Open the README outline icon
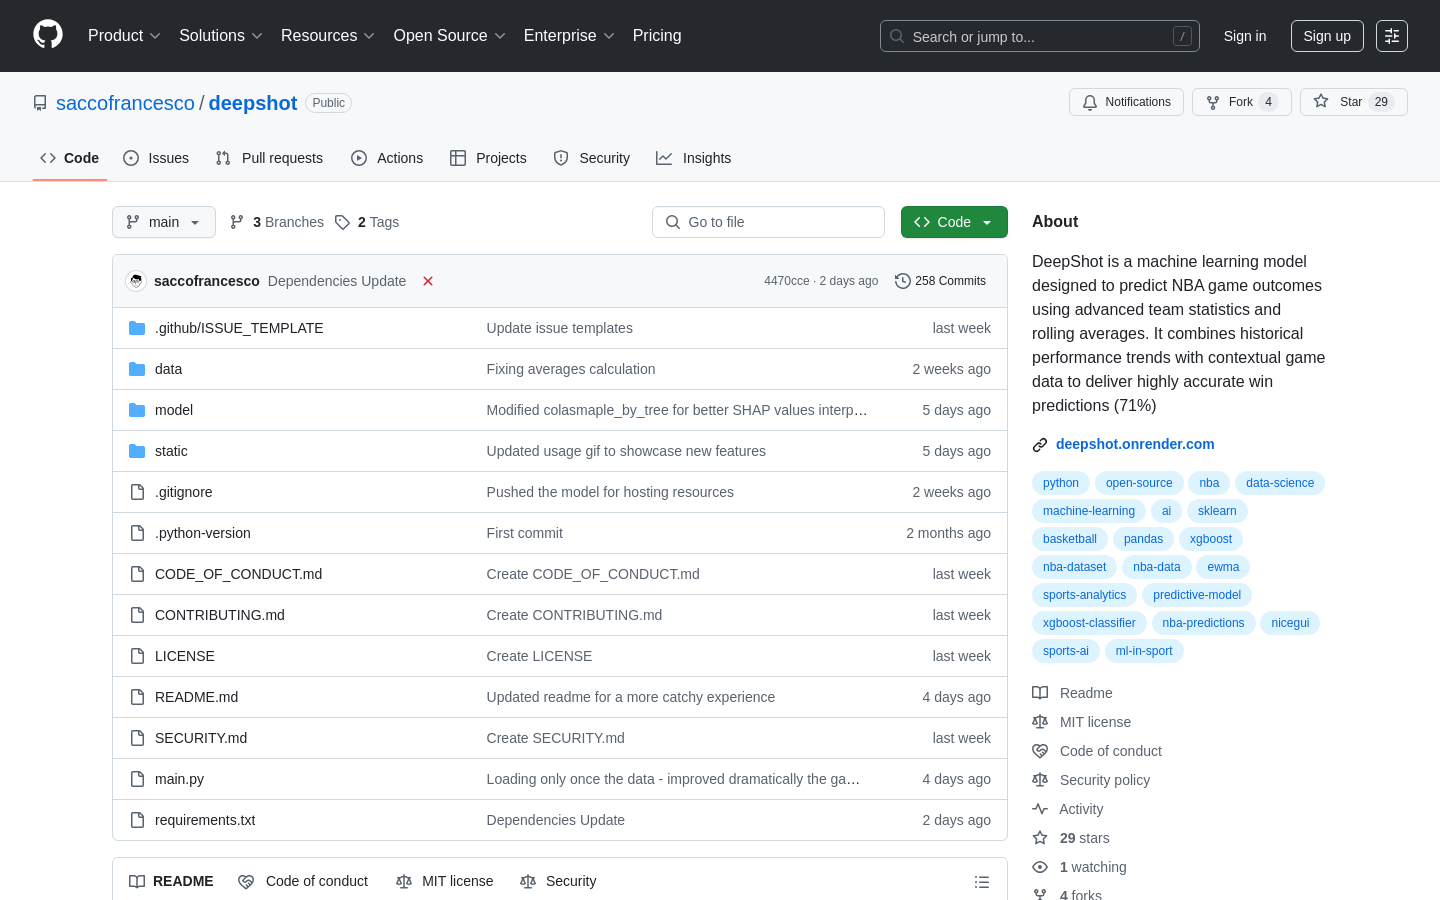1440x900 pixels. pyautogui.click(x=982, y=882)
